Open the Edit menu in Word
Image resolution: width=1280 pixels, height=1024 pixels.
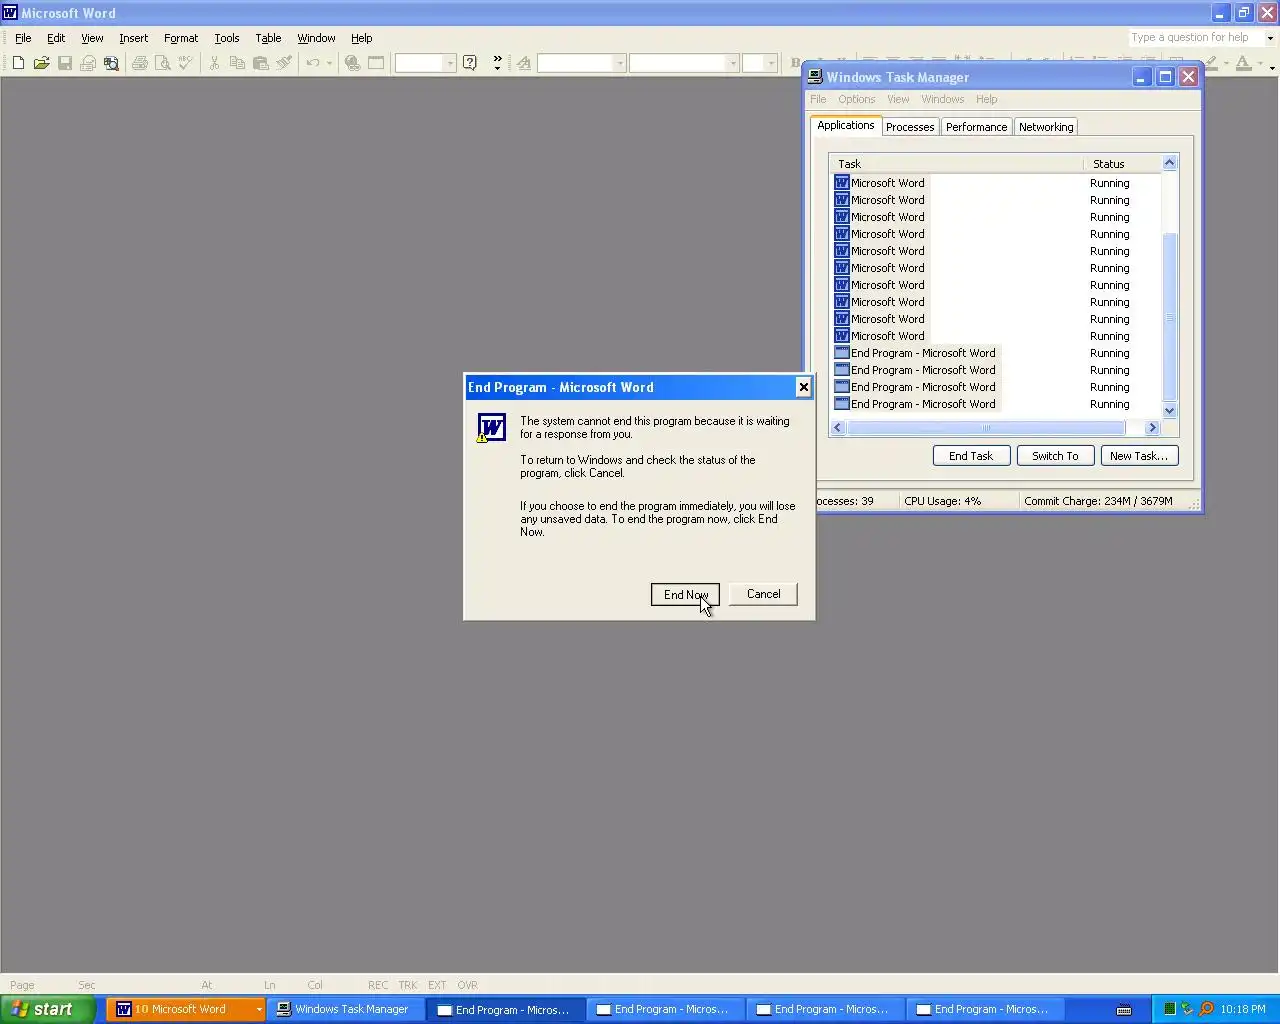(56, 38)
